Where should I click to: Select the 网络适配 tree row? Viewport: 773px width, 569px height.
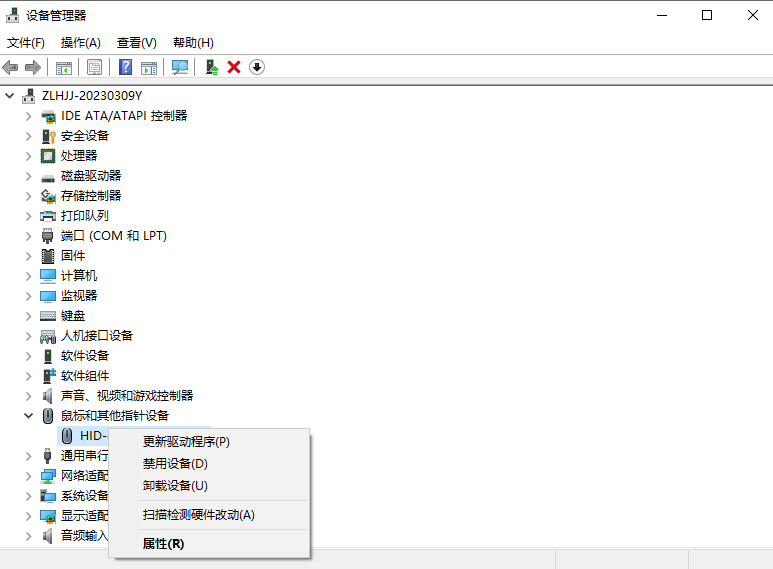84,476
